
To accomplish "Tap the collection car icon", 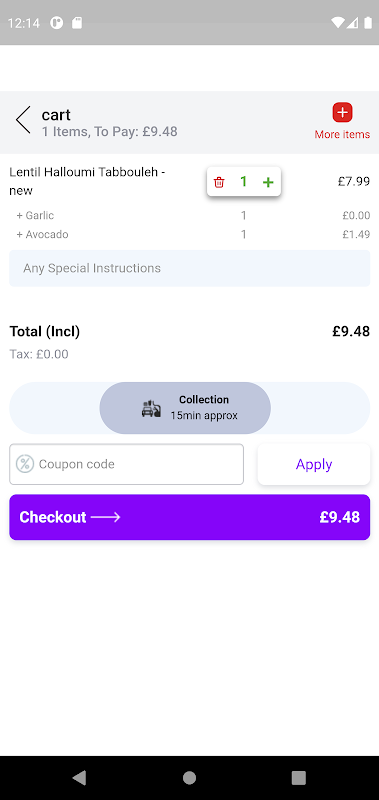I will pyautogui.click(x=151, y=409).
